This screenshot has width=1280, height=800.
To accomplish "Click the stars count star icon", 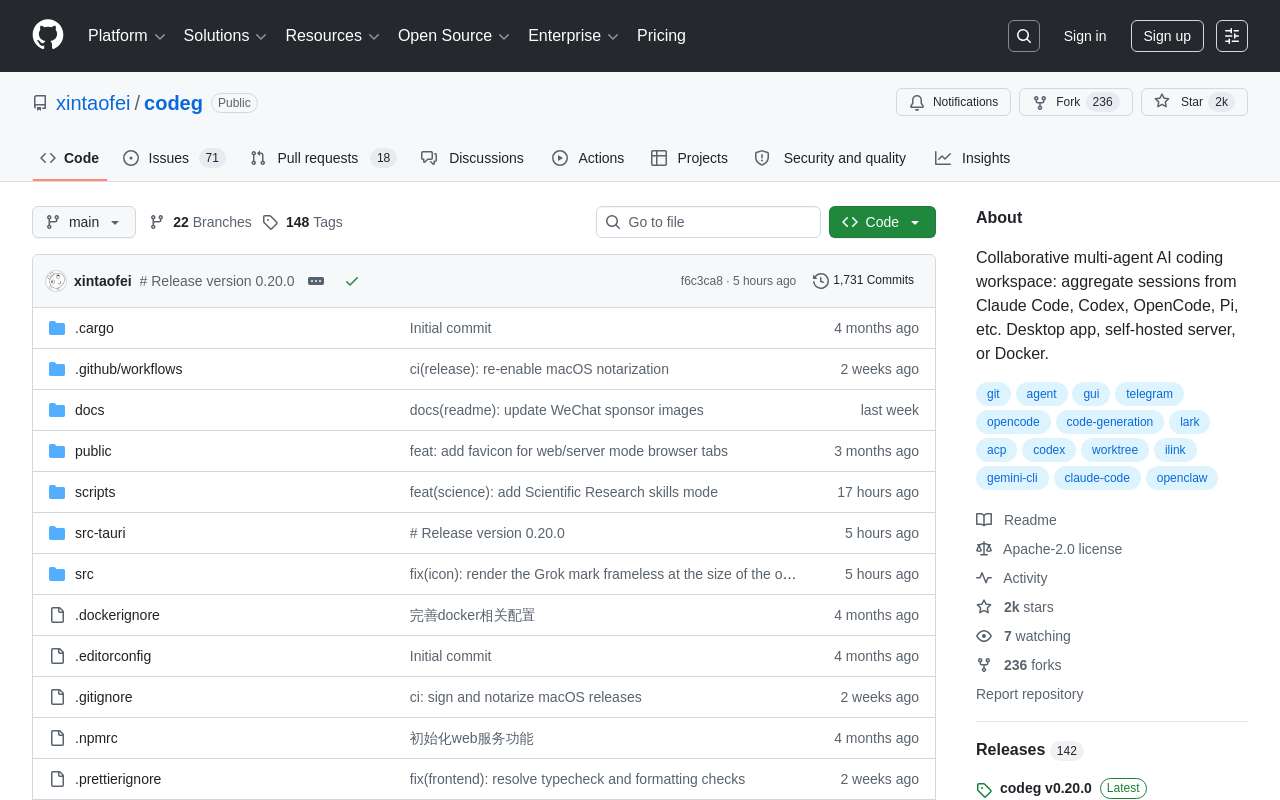I will [984, 607].
